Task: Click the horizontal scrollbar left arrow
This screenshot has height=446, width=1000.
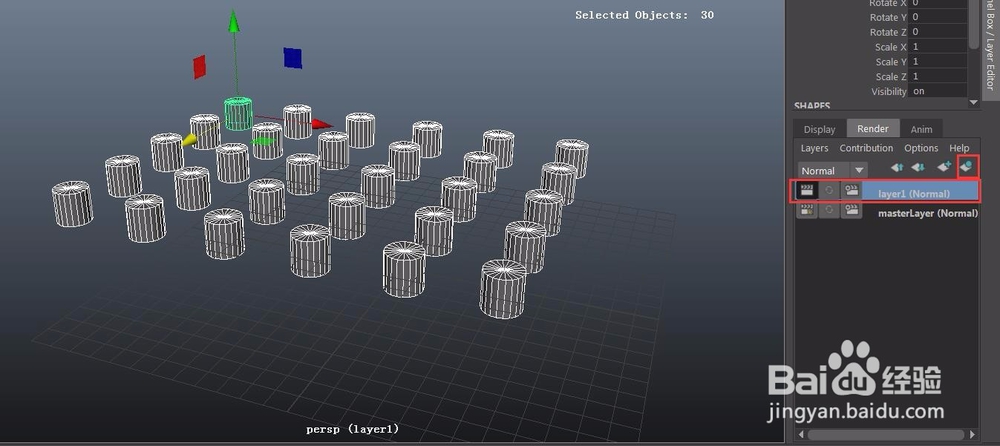Action: [x=799, y=435]
